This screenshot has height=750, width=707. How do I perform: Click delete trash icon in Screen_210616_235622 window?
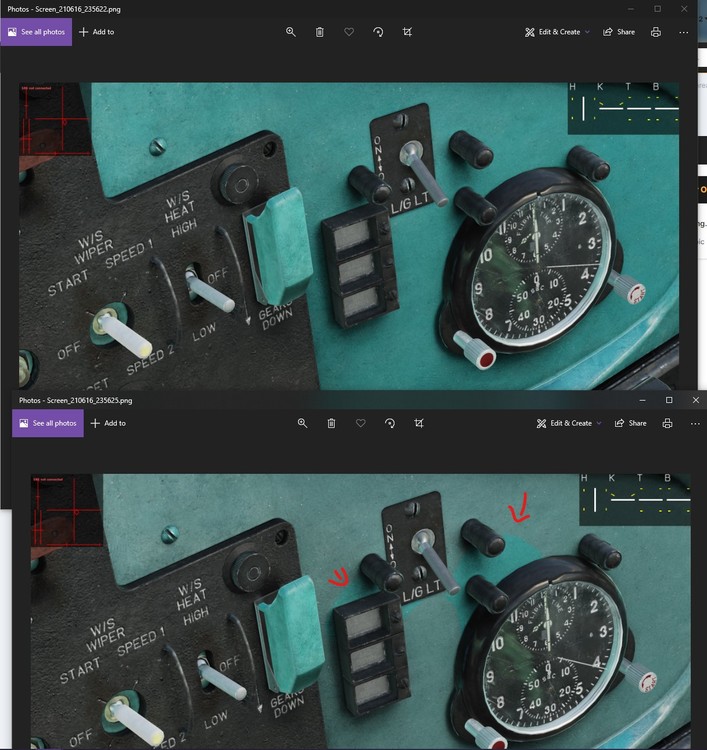[x=320, y=32]
